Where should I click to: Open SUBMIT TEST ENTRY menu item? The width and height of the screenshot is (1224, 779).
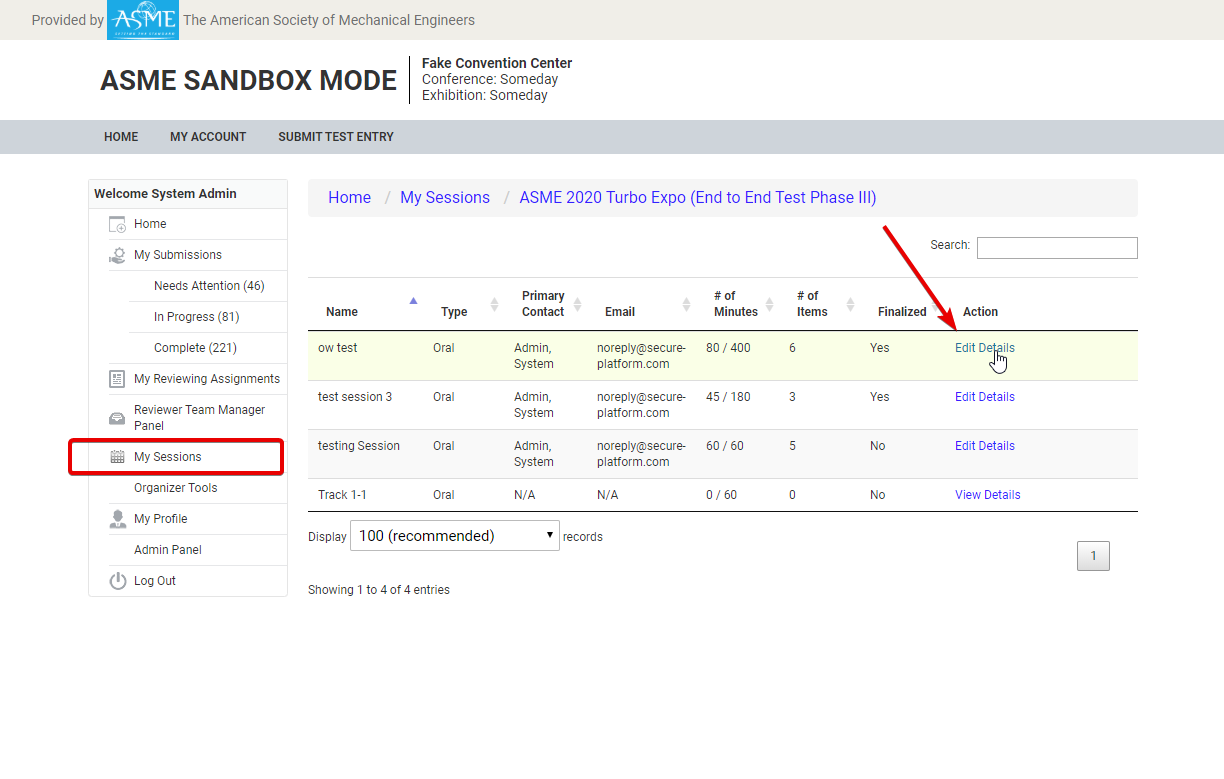[336, 137]
